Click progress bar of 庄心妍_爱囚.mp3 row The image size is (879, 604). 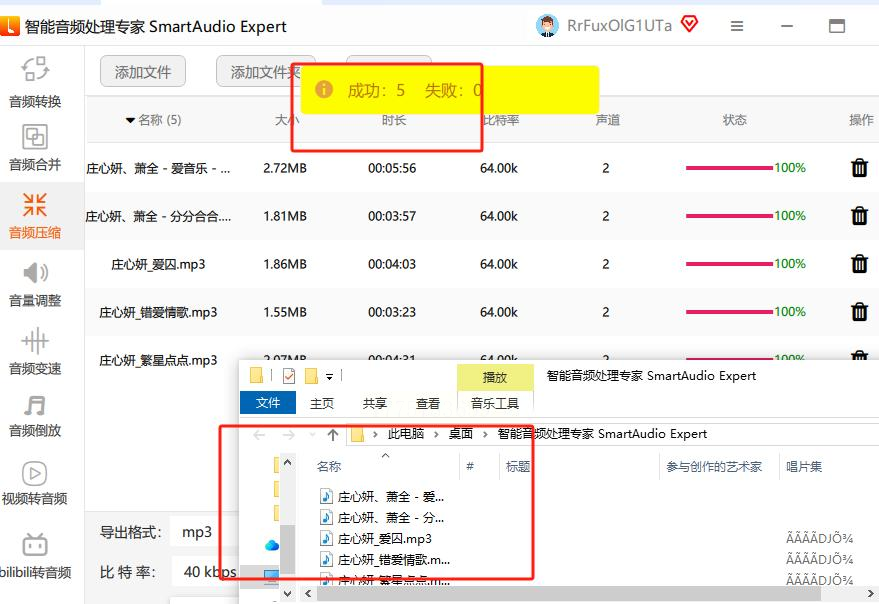(729, 264)
